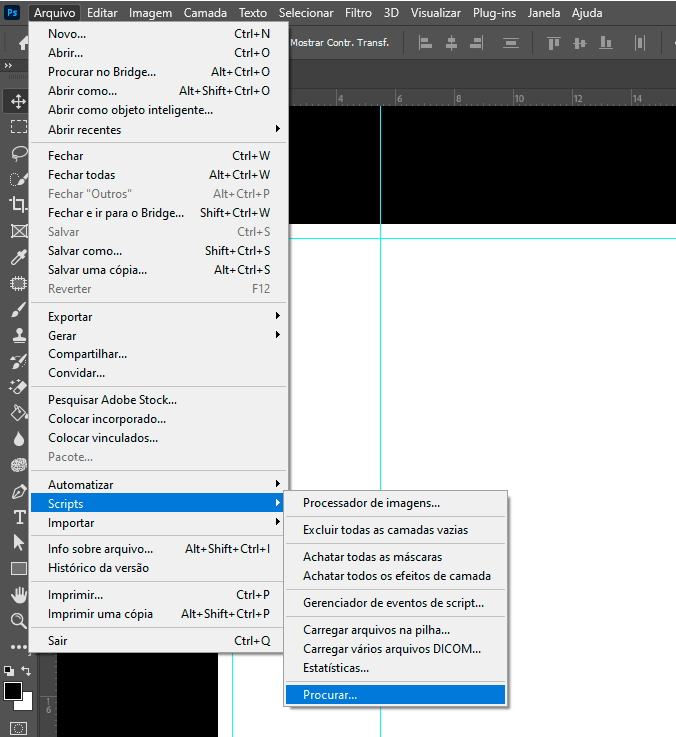Choose Processador de imagens...
Screen dimensions: 676x737
(395, 503)
